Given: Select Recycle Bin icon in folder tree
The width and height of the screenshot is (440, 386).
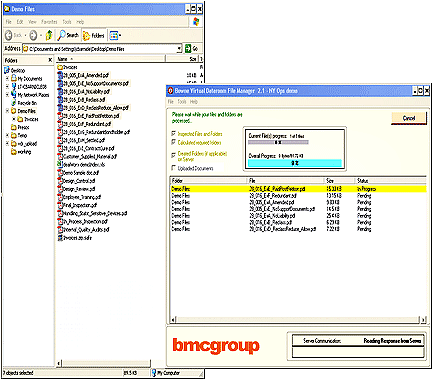Looking at the screenshot, I should [x=14, y=103].
